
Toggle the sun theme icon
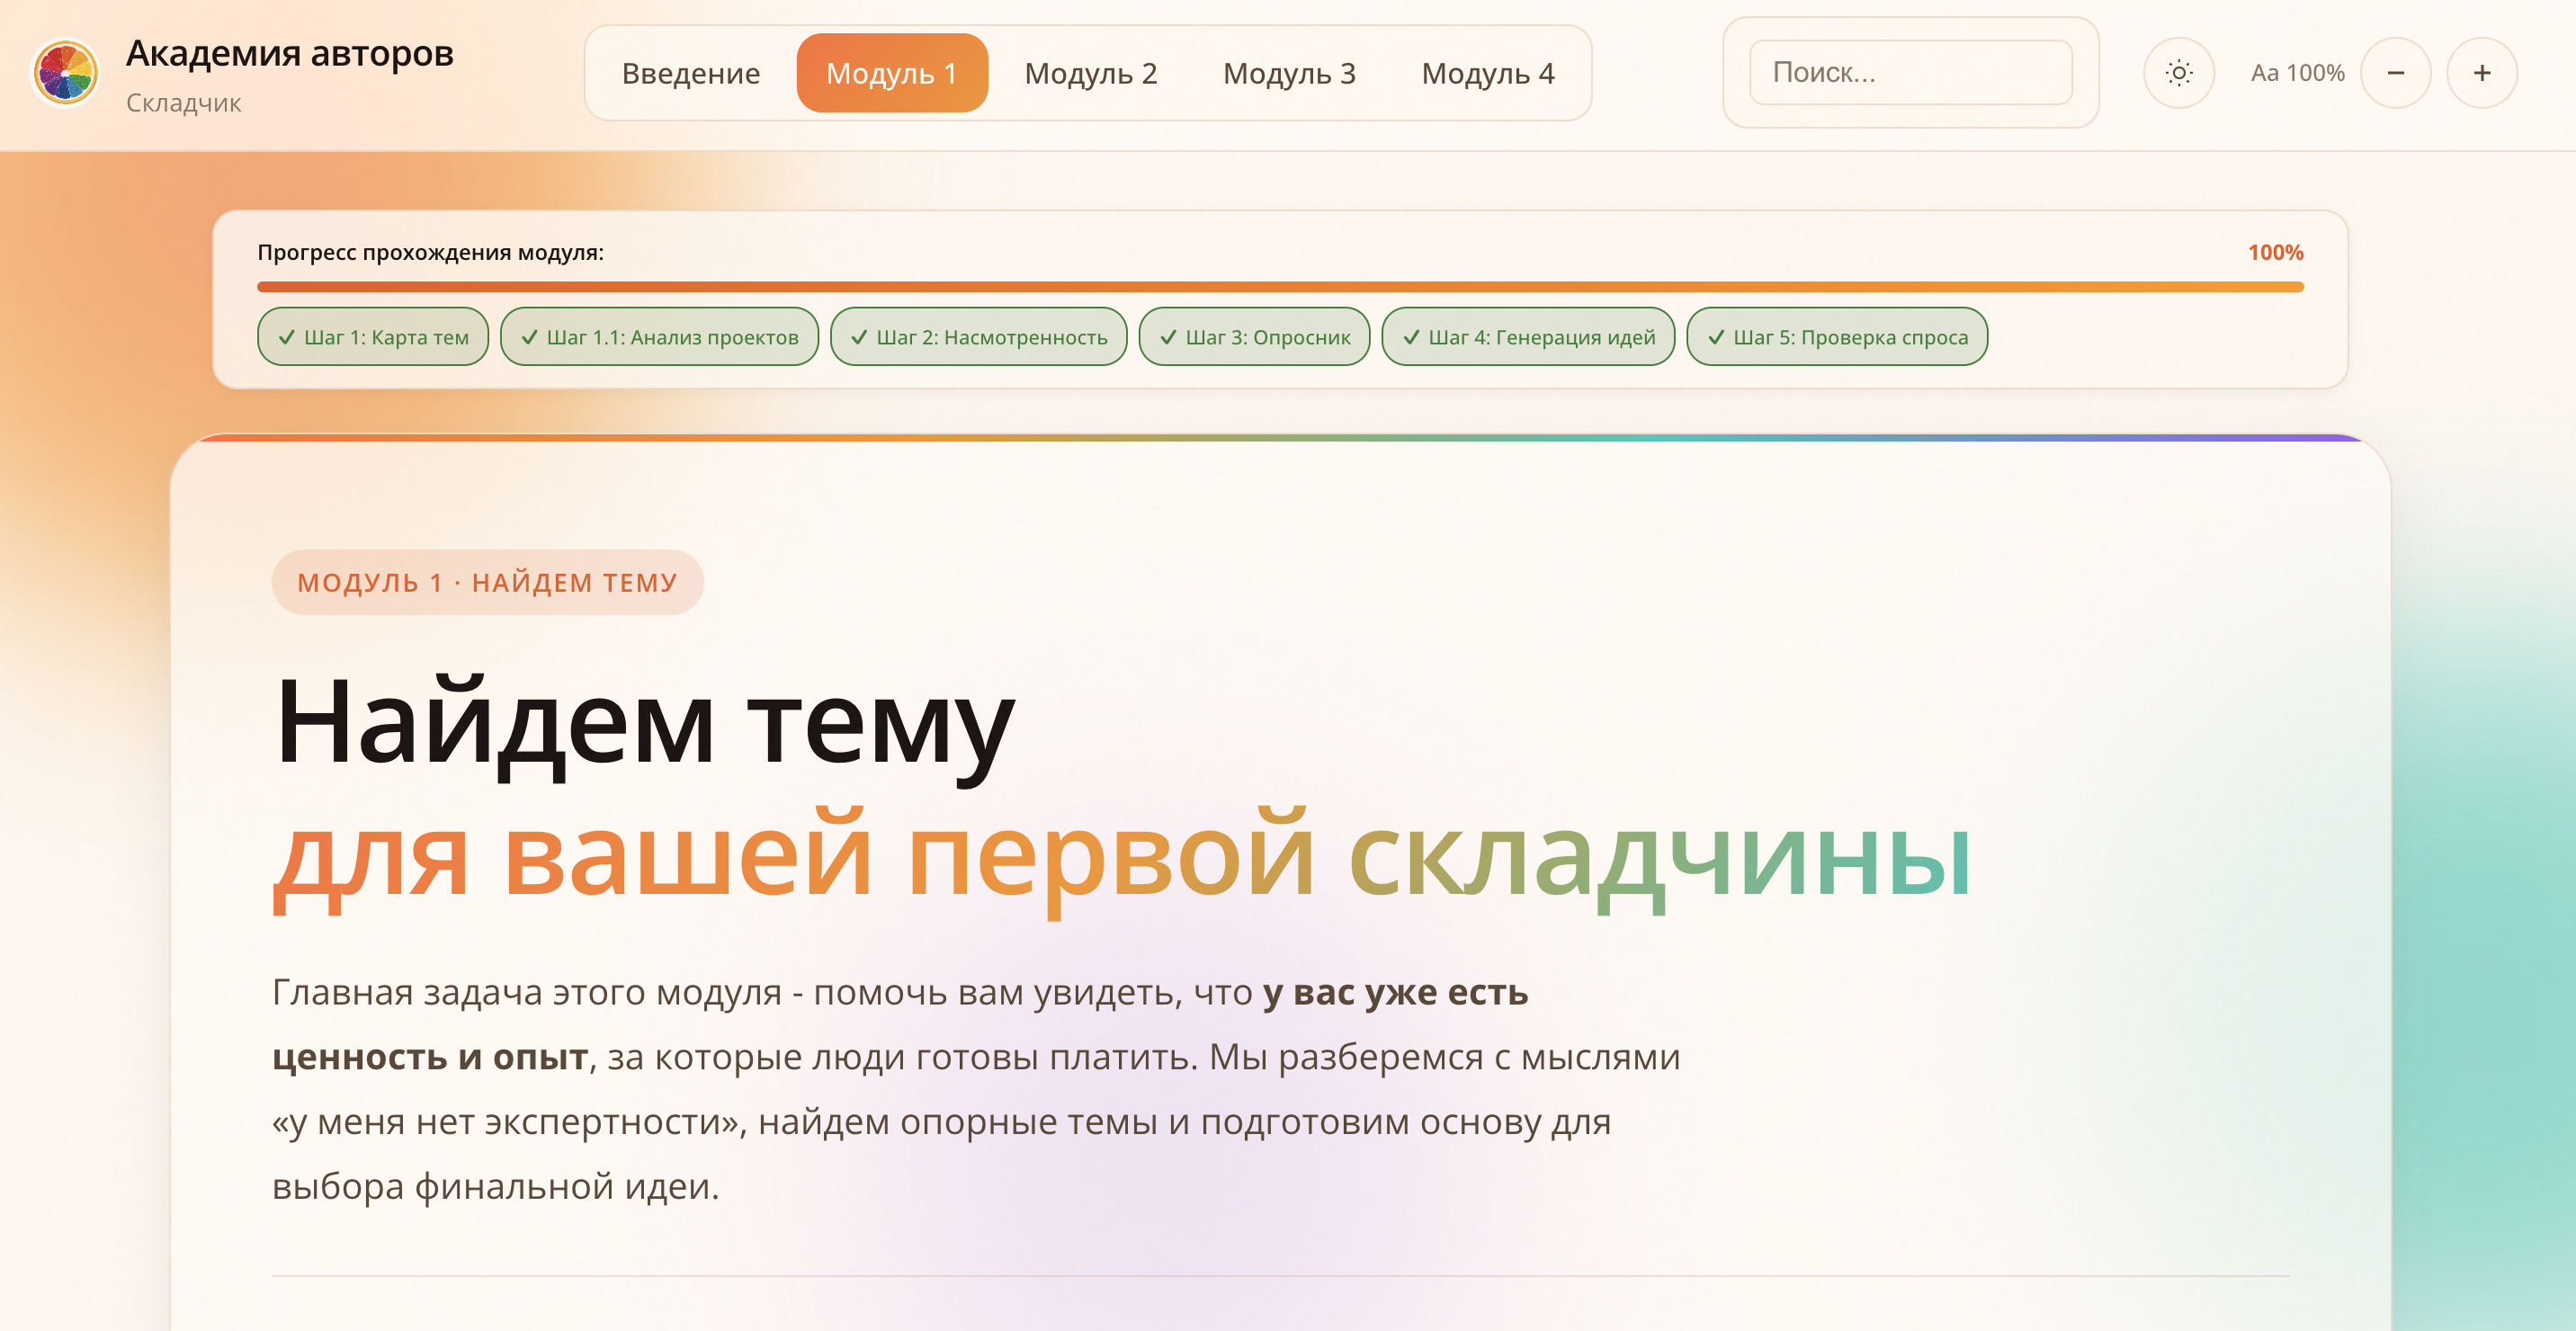pos(2178,73)
